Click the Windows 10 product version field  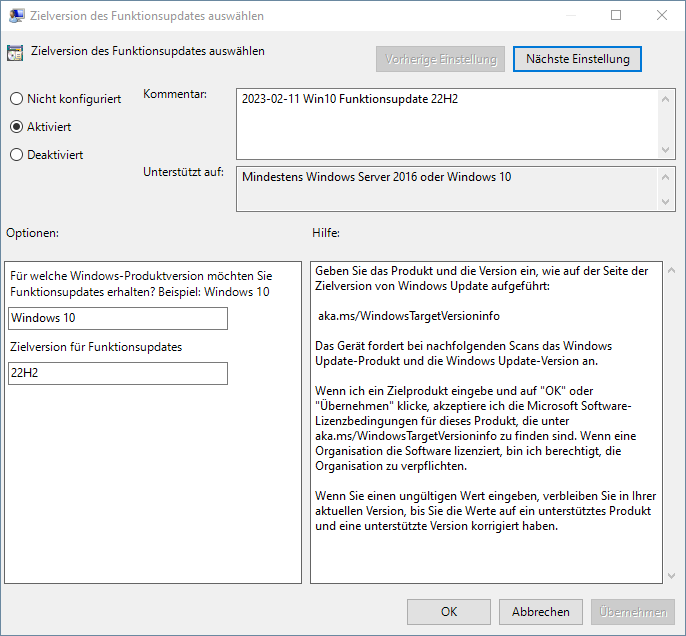point(118,318)
